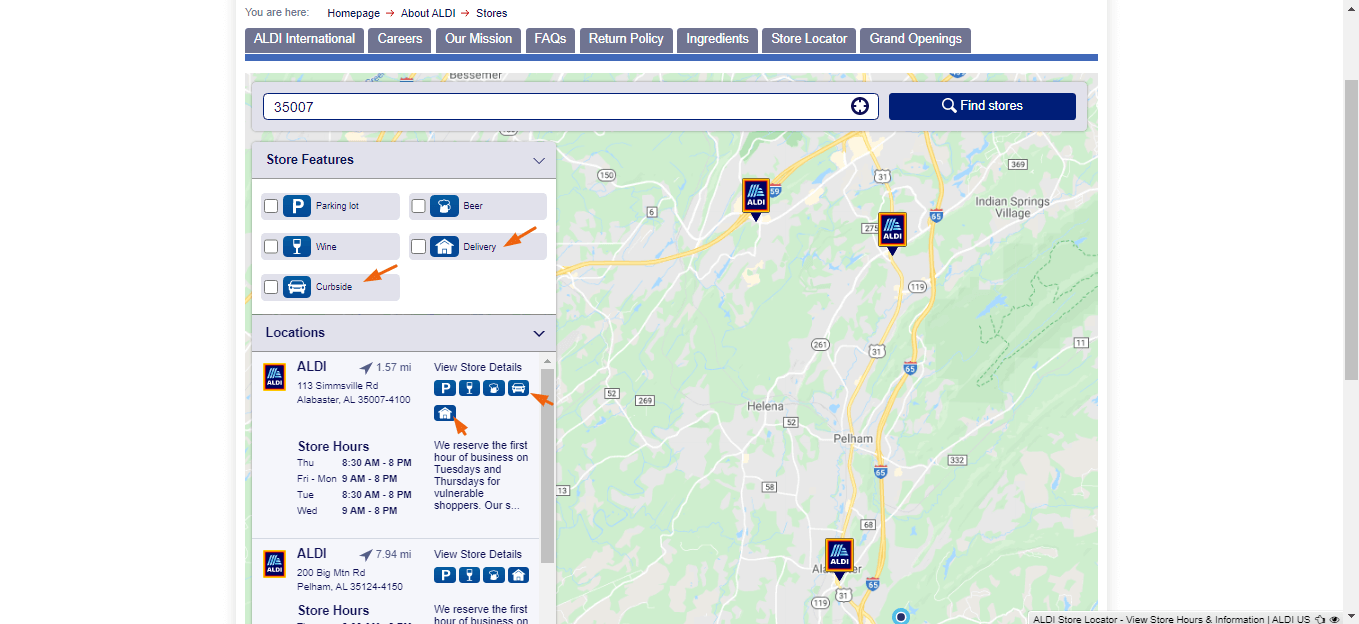Click the Wine glass filter icon
This screenshot has width=1359, height=624.
point(297,247)
